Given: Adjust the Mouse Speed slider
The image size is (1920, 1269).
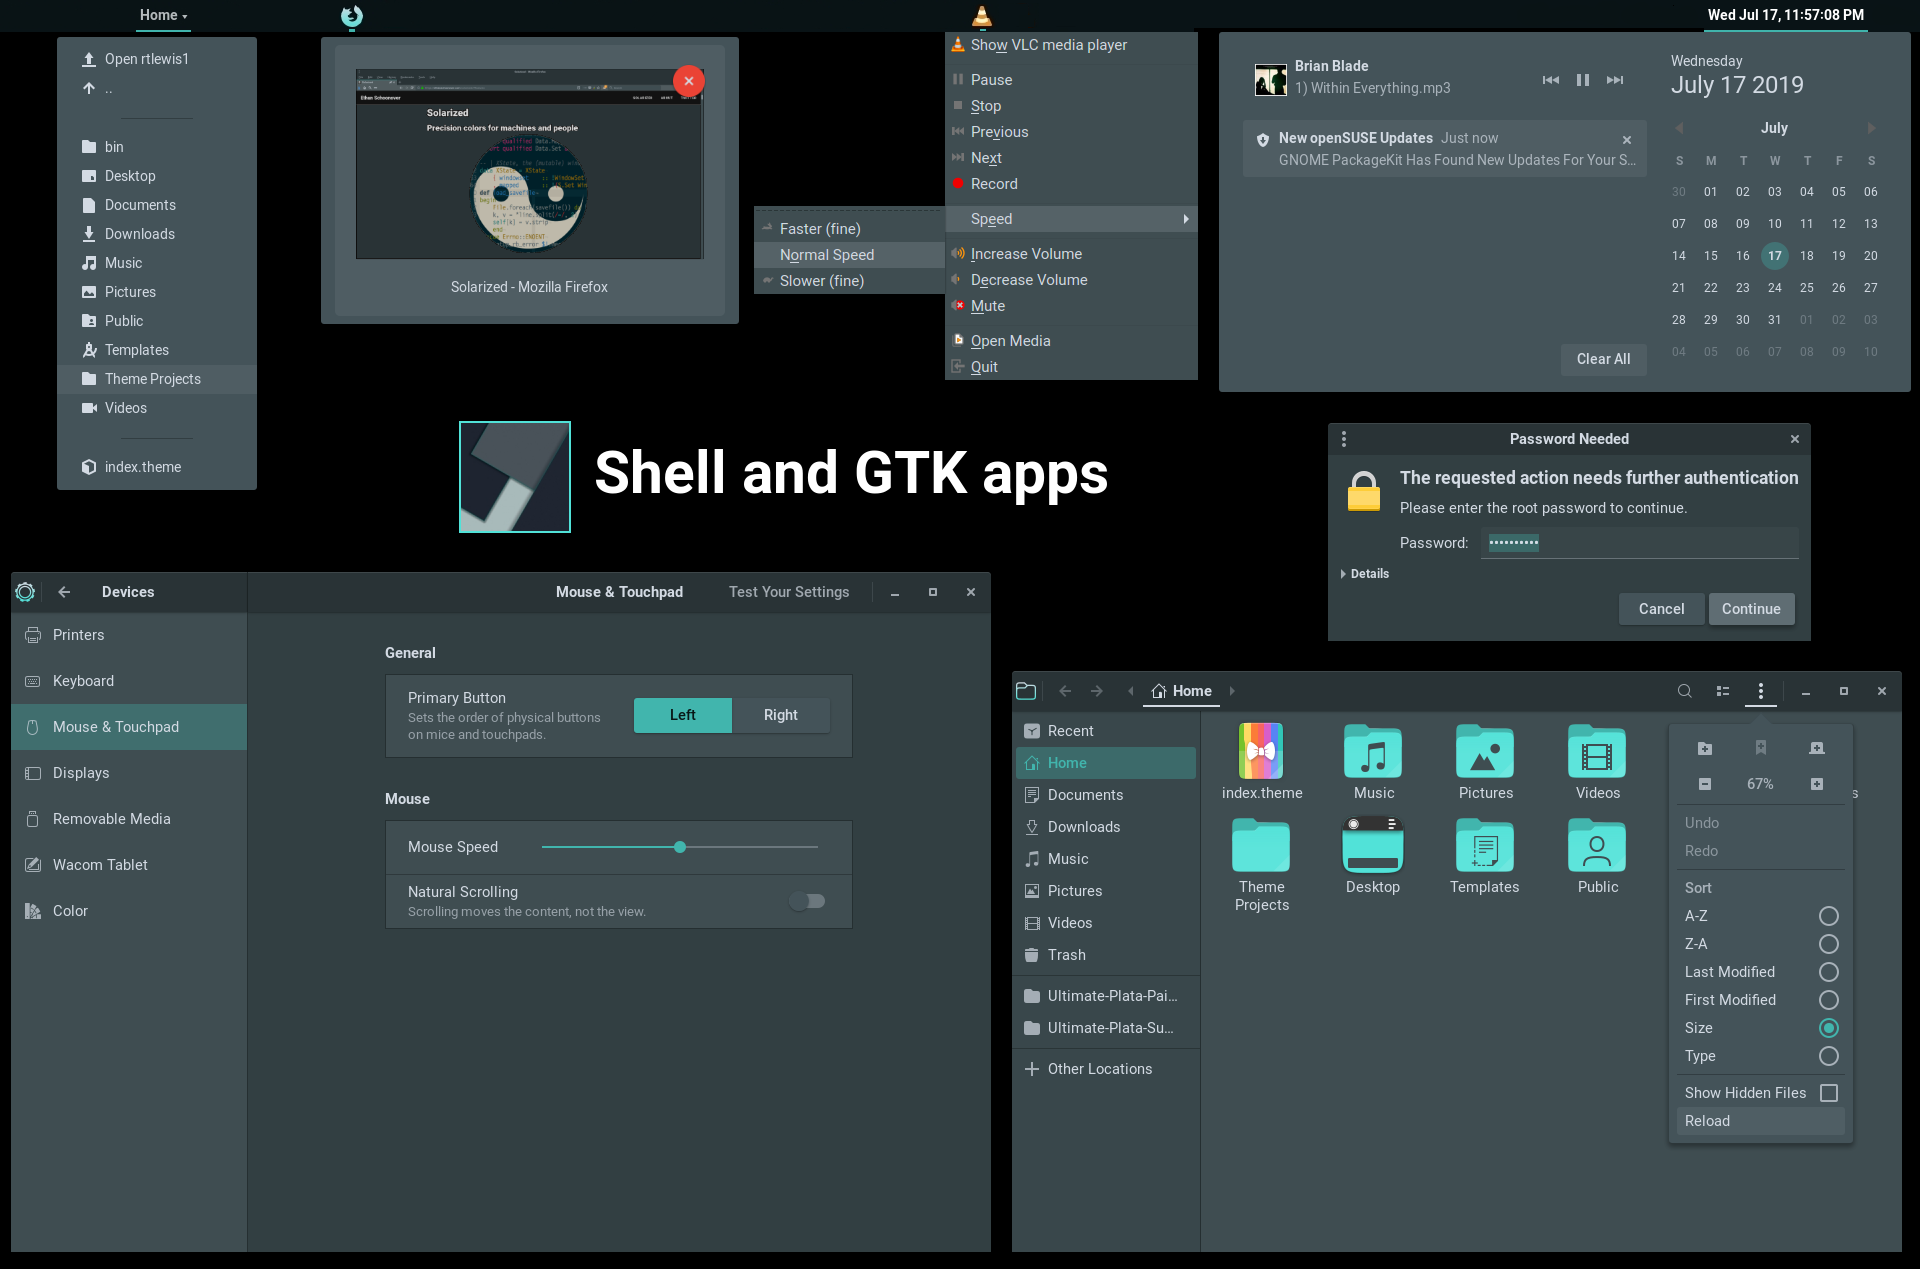Looking at the screenshot, I should [680, 847].
